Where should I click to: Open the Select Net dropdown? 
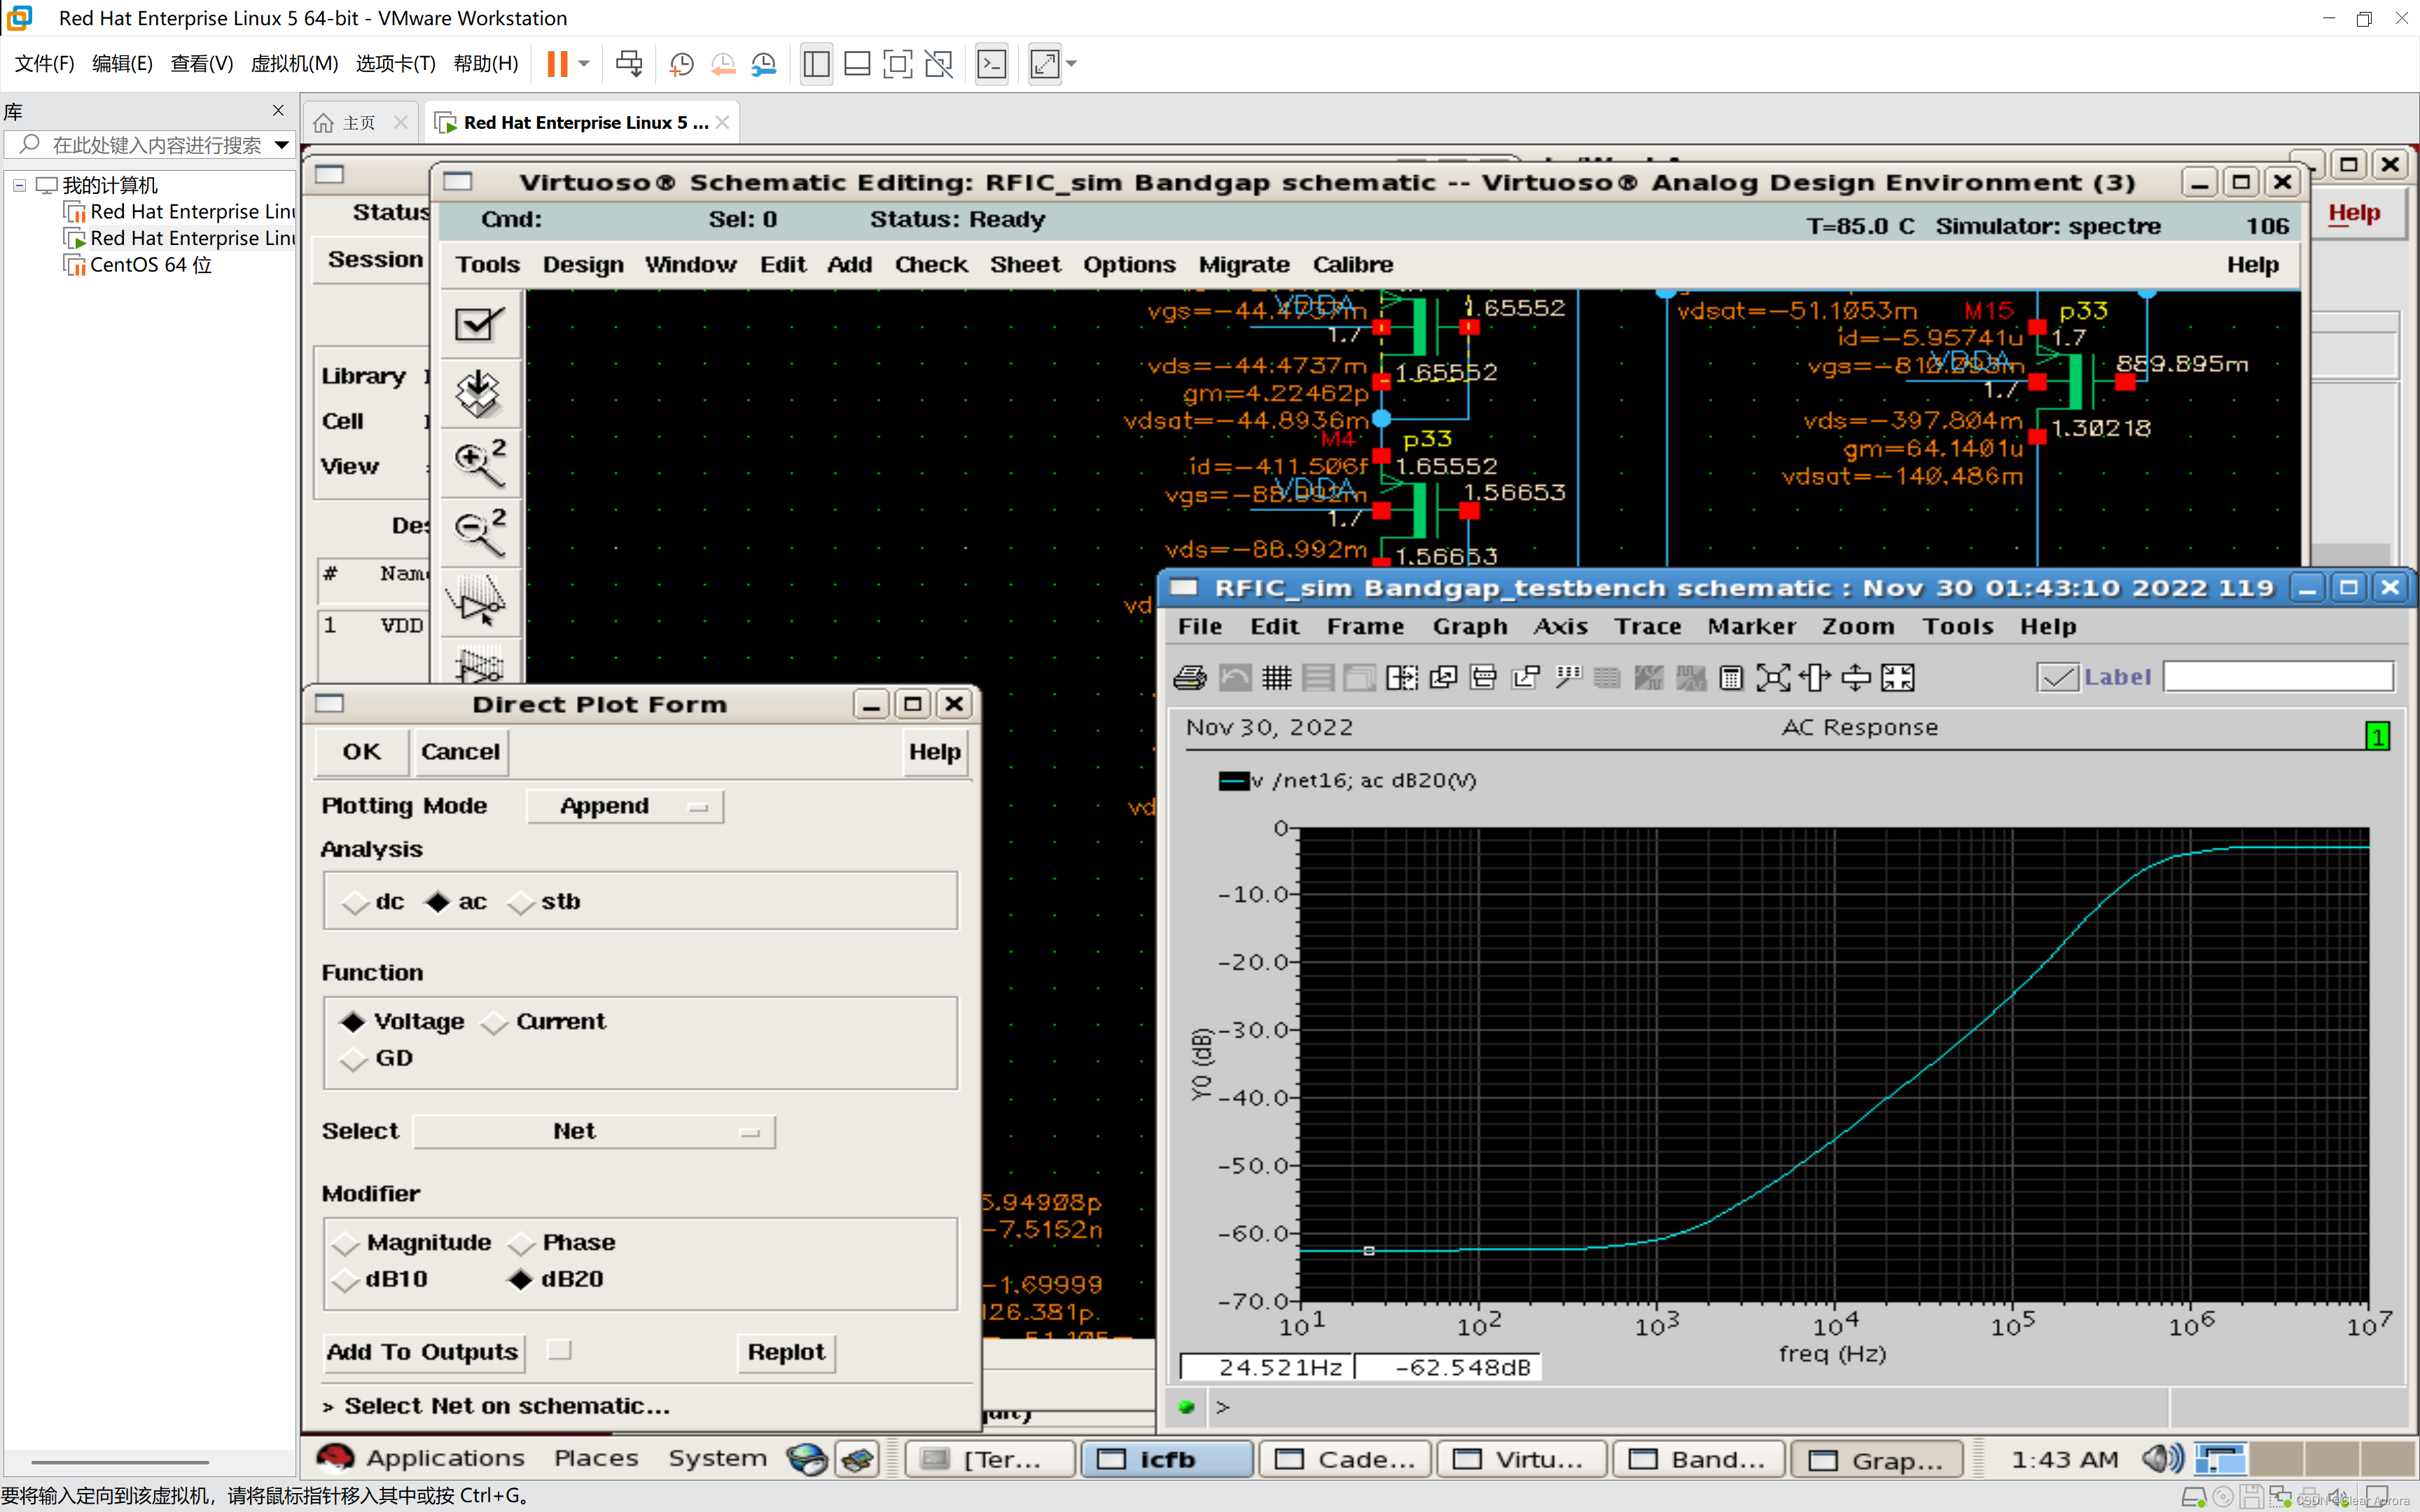[594, 1132]
